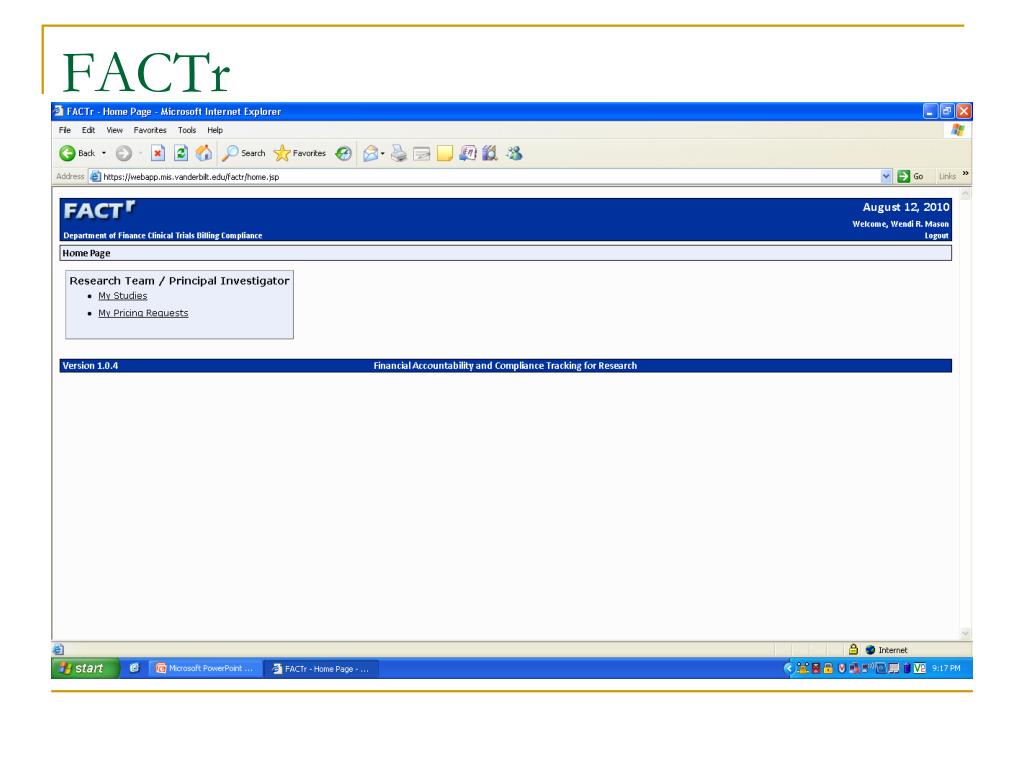Click the Start button
Image resolution: width=1024 pixels, height=768 pixels.
86,668
